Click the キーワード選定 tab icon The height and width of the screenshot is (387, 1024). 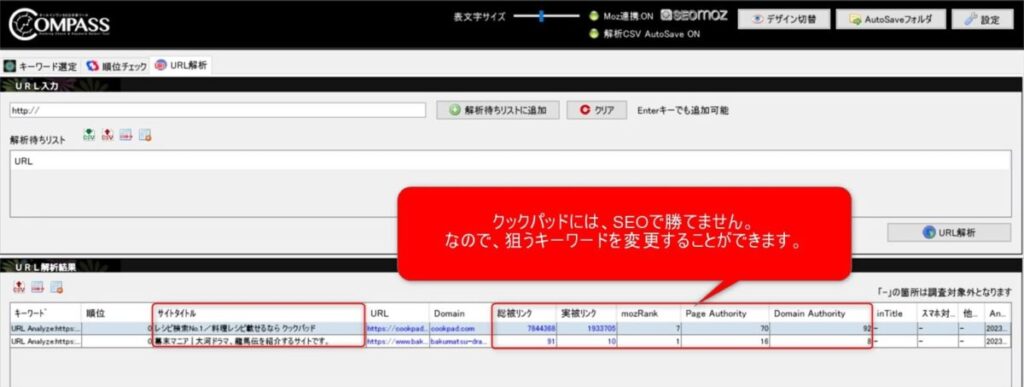9,66
